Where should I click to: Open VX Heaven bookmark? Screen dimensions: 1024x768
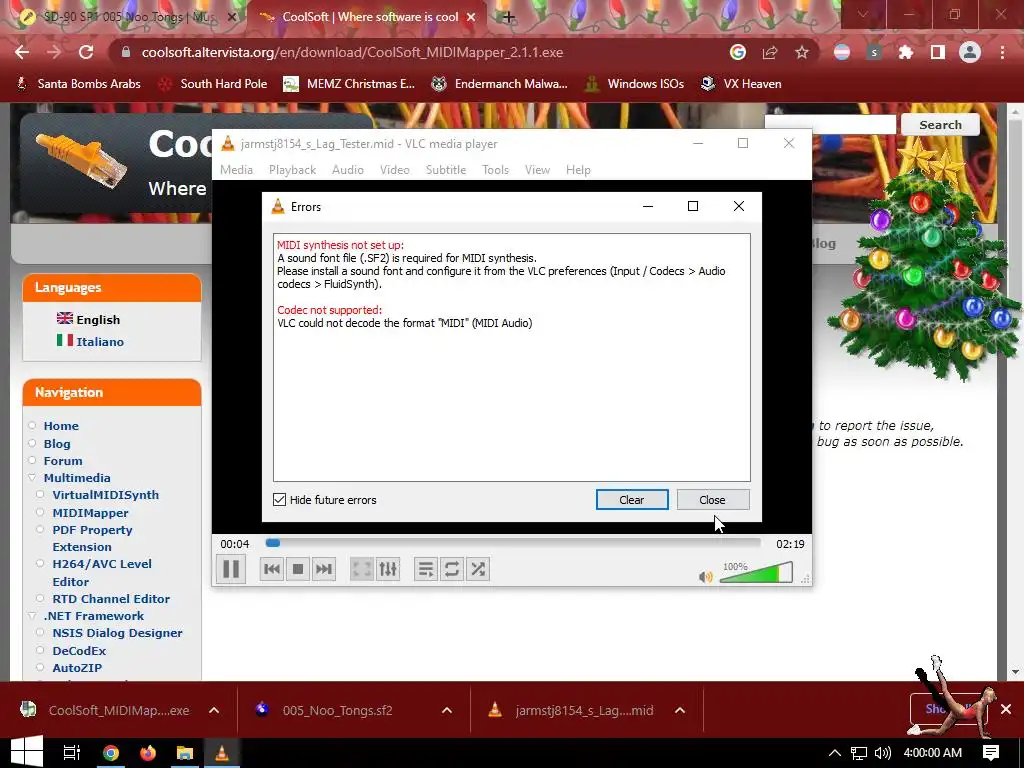pos(741,84)
